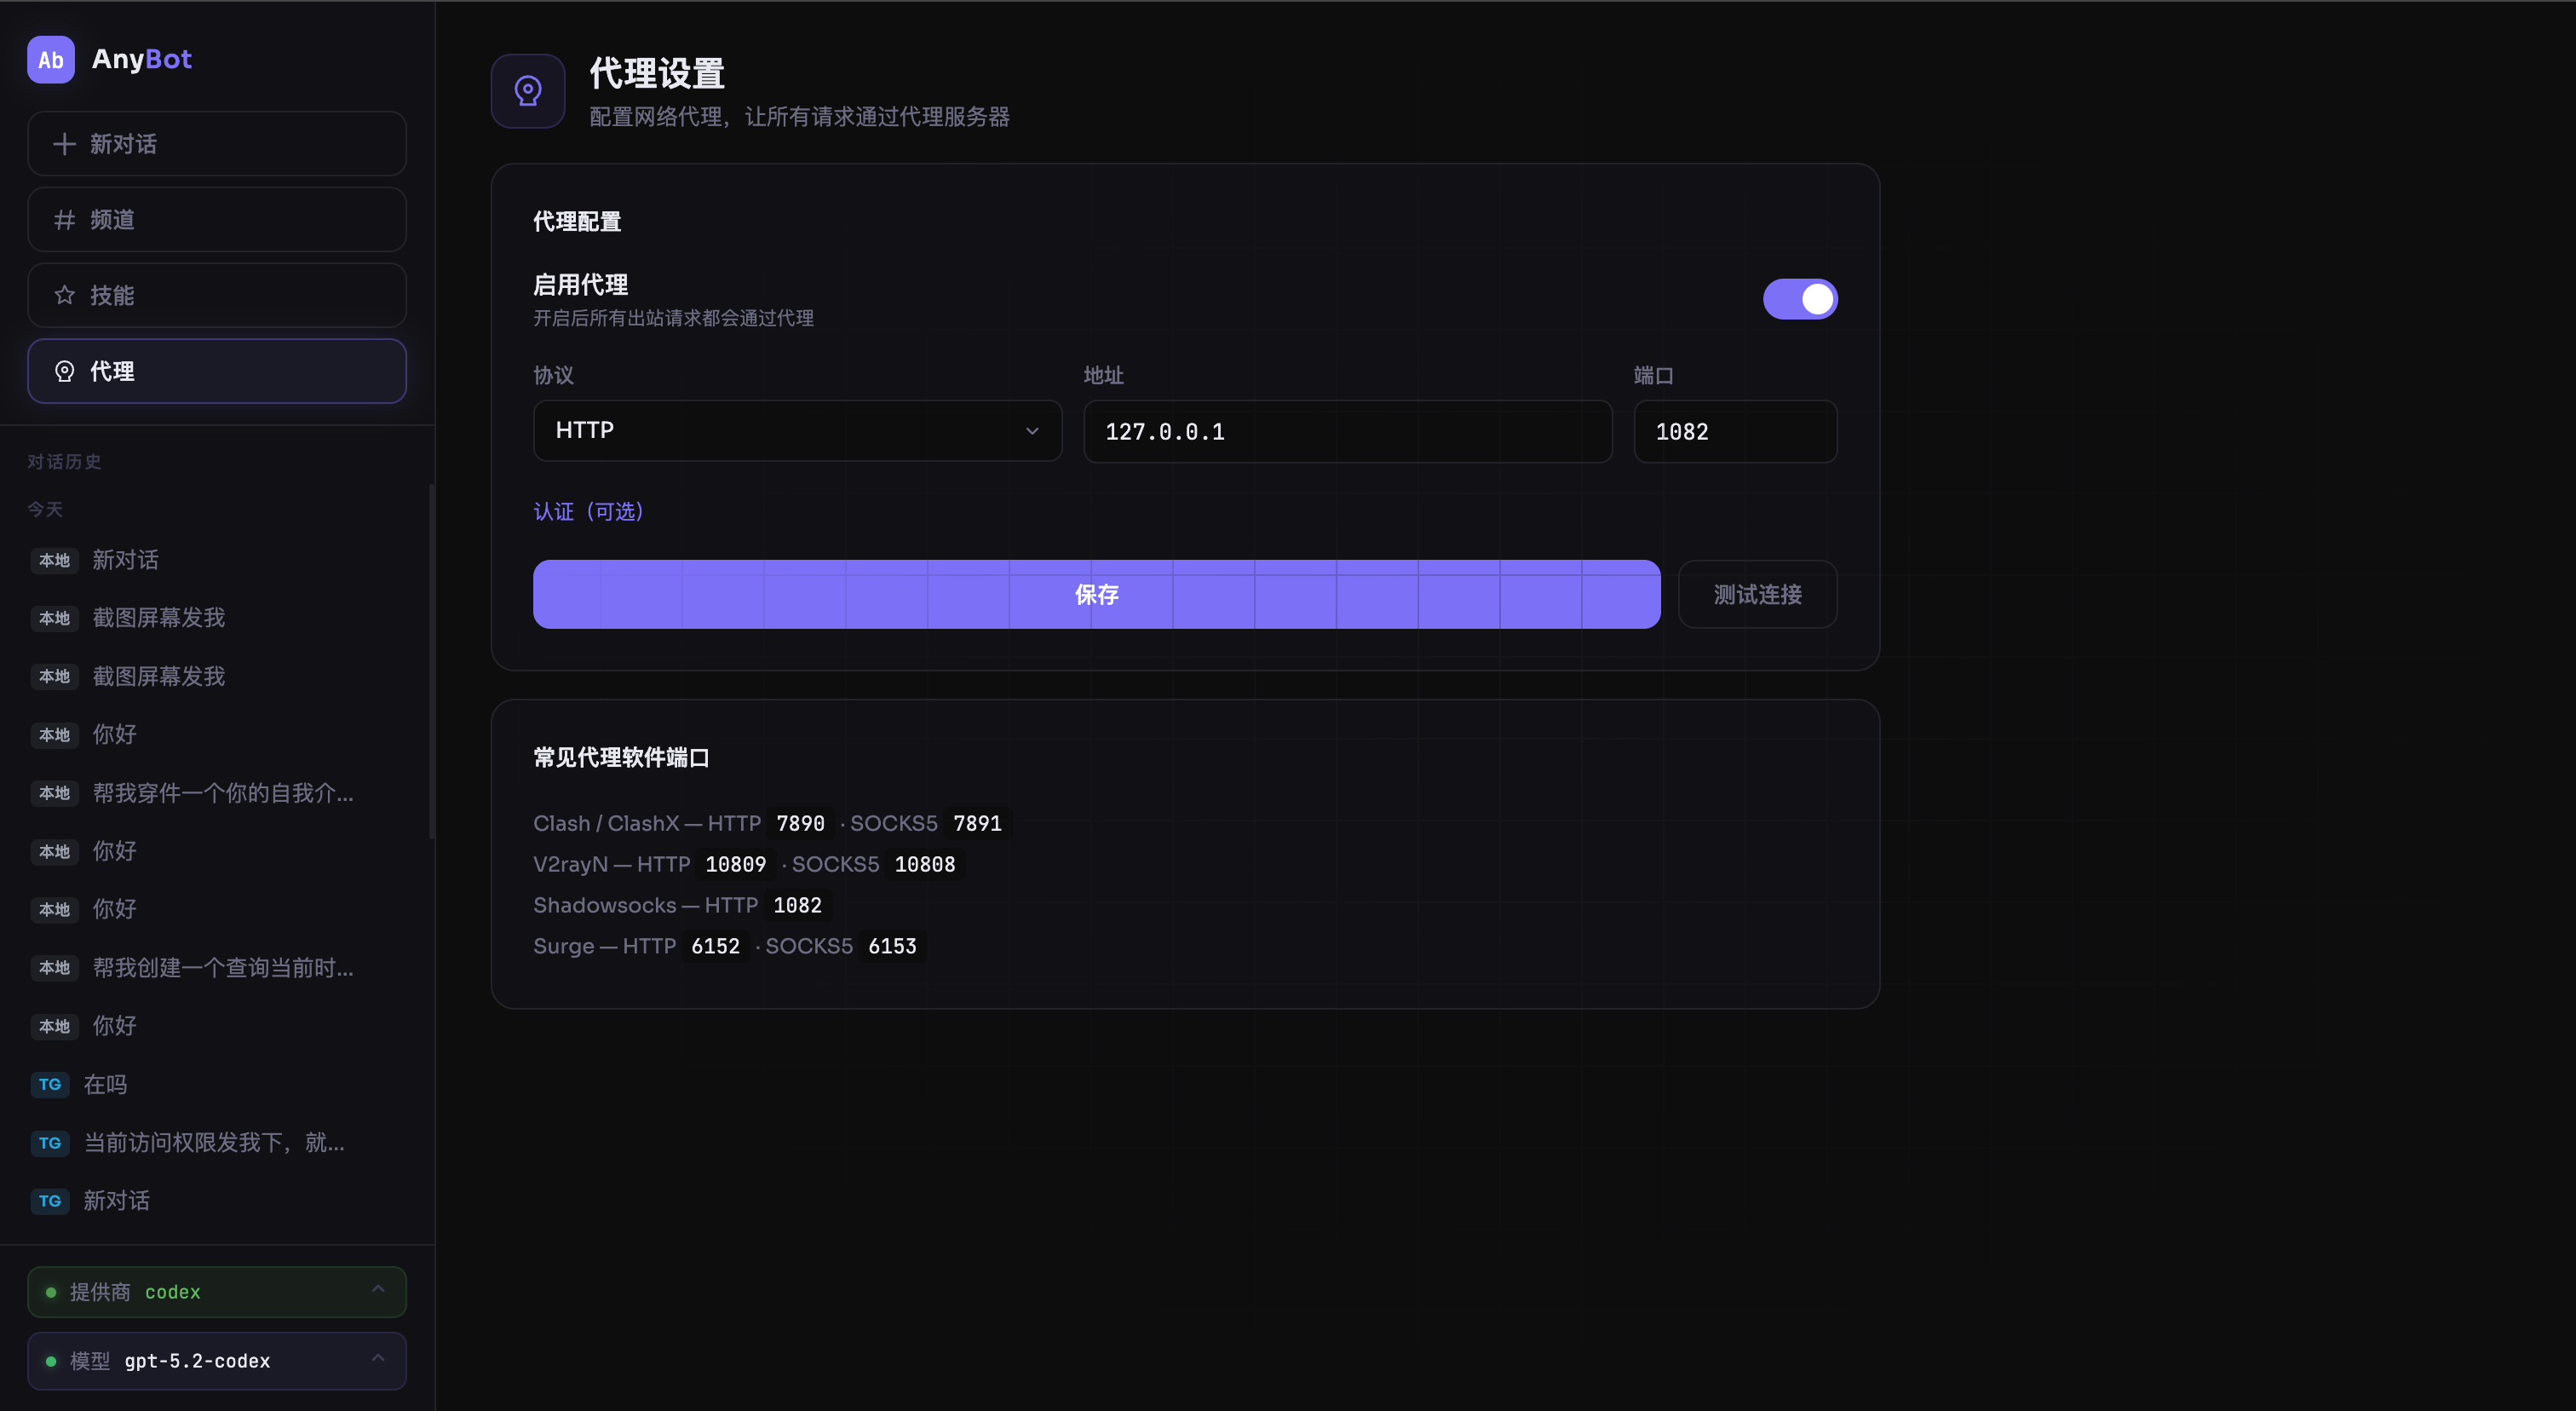The image size is (2576, 1411).
Task: Open the TG 在吗 conversation
Action: click(217, 1085)
